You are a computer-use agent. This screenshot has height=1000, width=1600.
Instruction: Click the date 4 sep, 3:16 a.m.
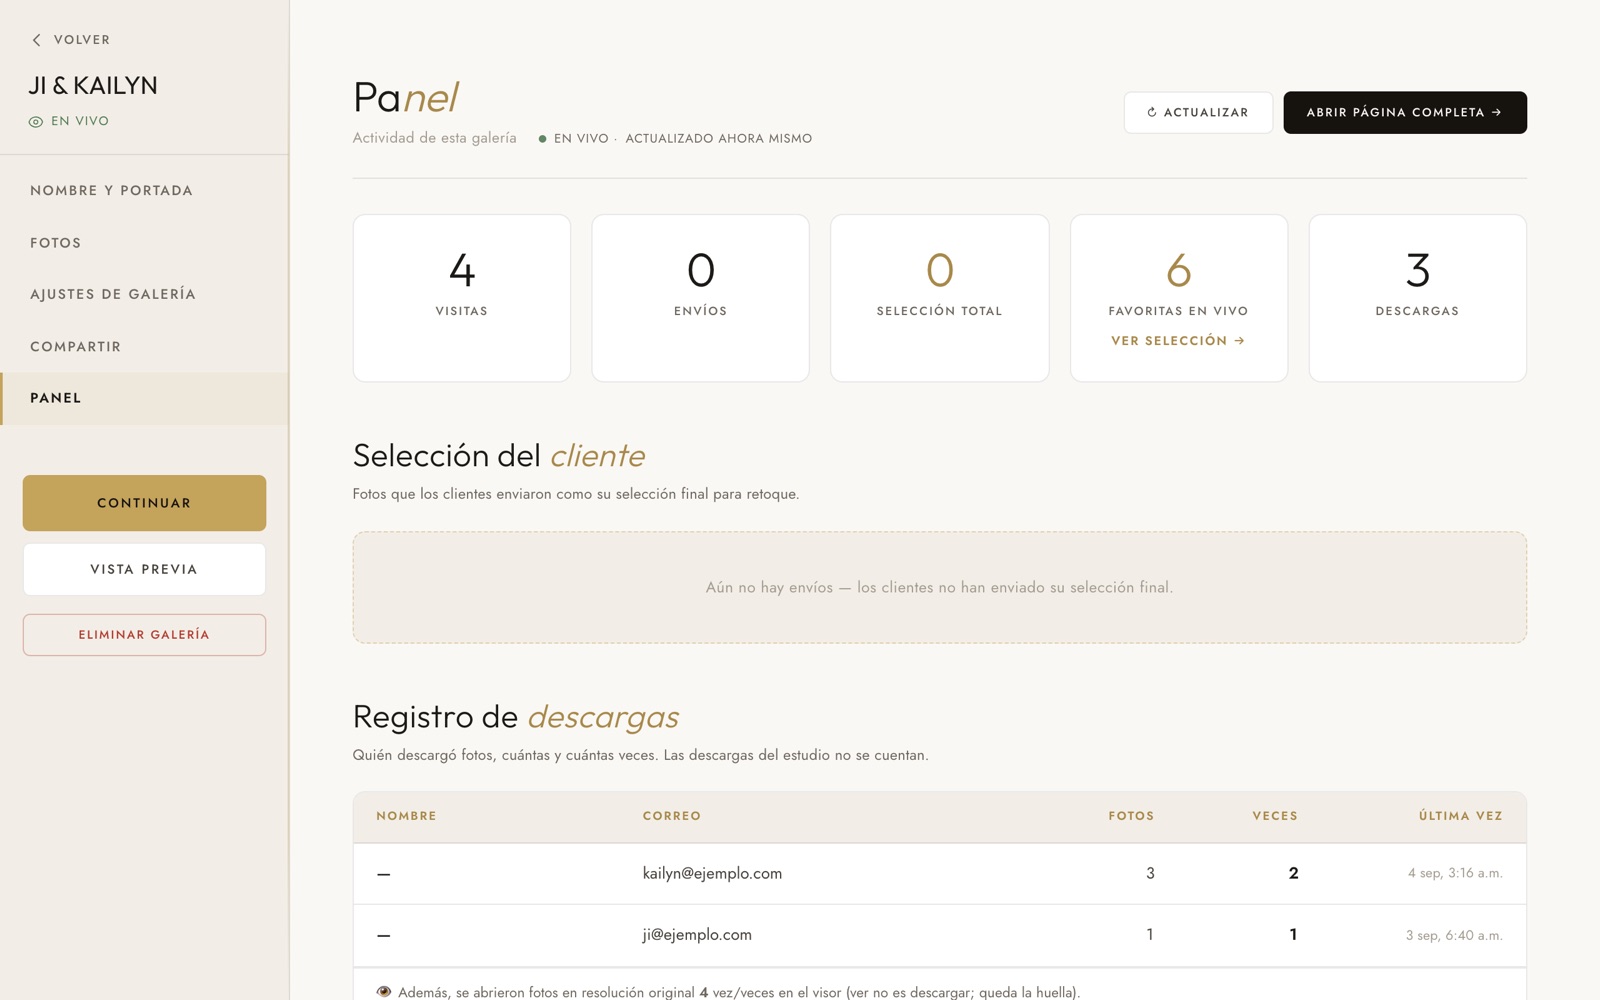coord(1455,873)
